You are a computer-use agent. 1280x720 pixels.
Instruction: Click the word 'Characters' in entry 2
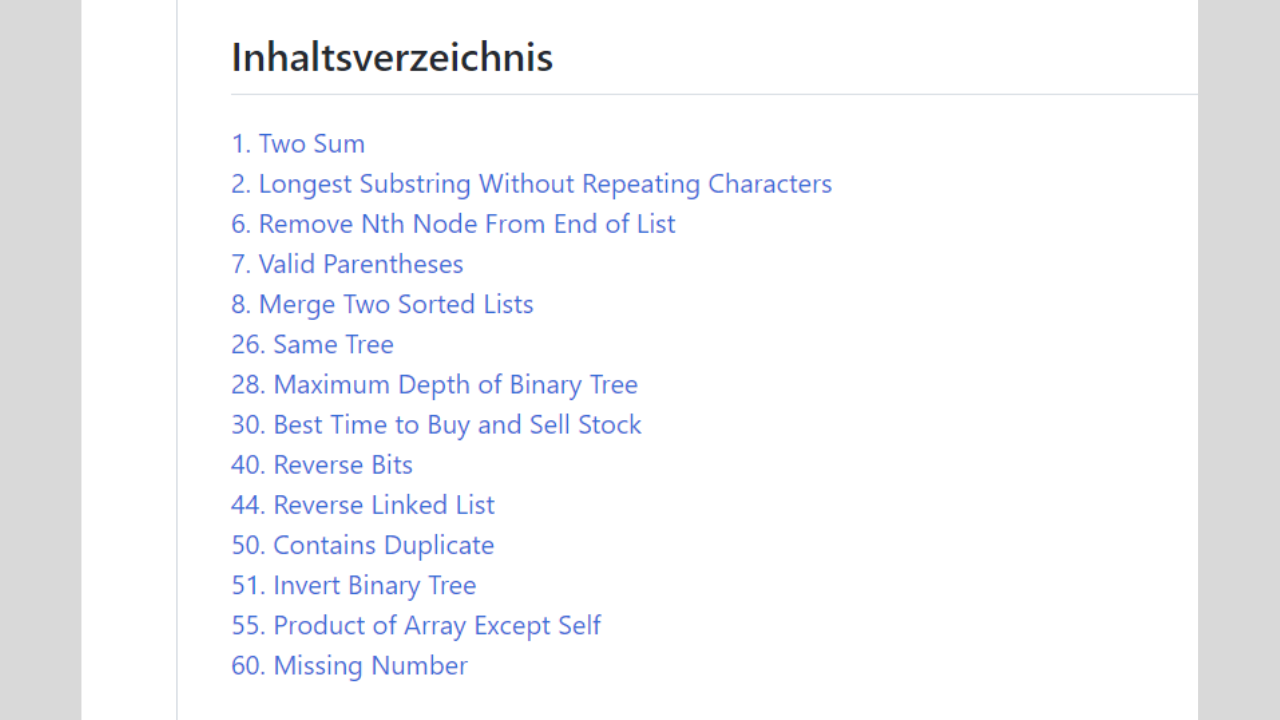[x=770, y=184]
